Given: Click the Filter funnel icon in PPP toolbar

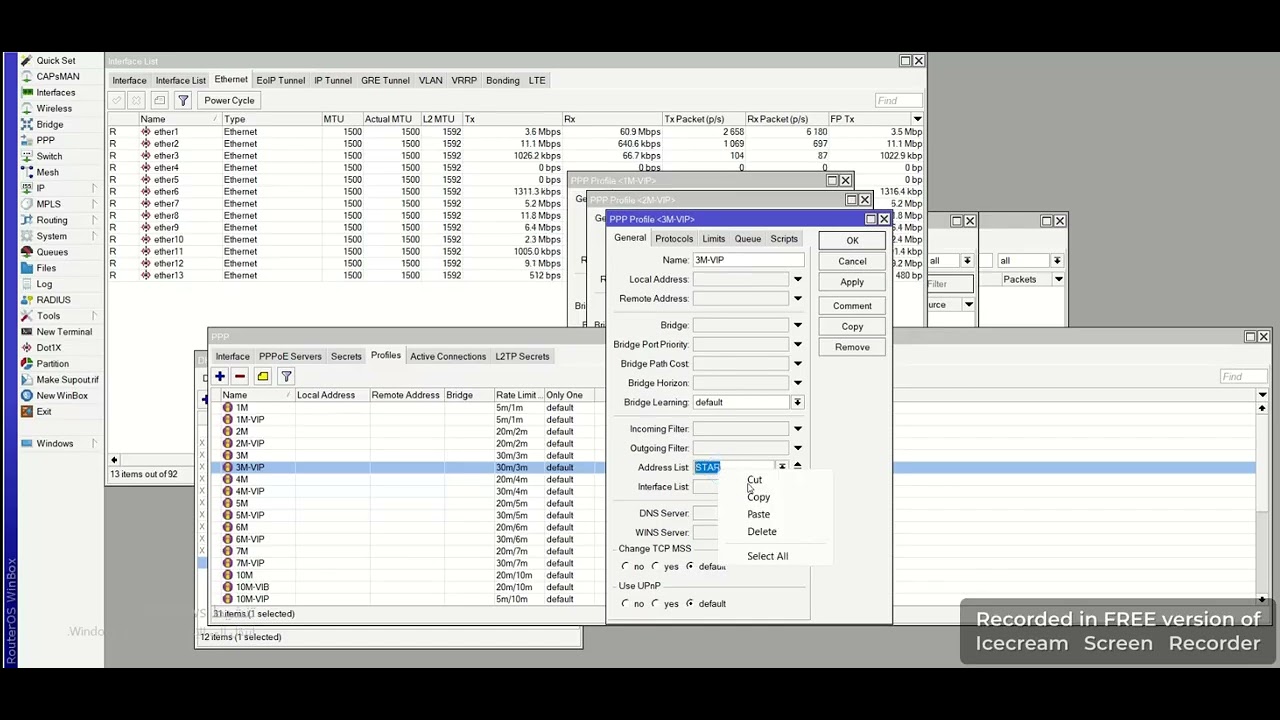Looking at the screenshot, I should [x=286, y=377].
